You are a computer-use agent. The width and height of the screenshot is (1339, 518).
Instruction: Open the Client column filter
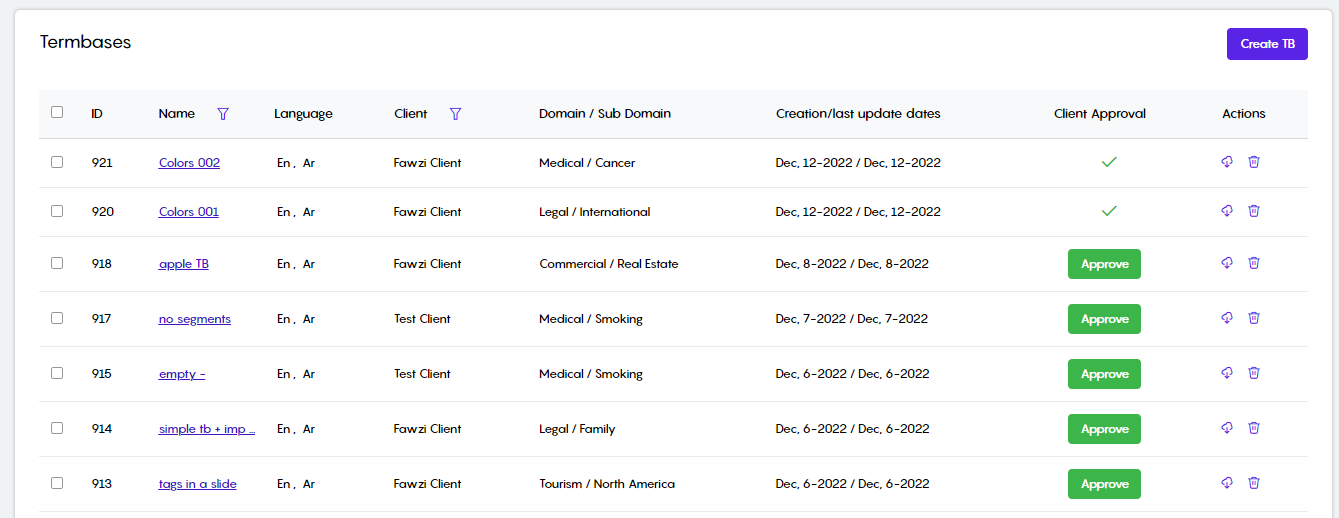tap(456, 114)
